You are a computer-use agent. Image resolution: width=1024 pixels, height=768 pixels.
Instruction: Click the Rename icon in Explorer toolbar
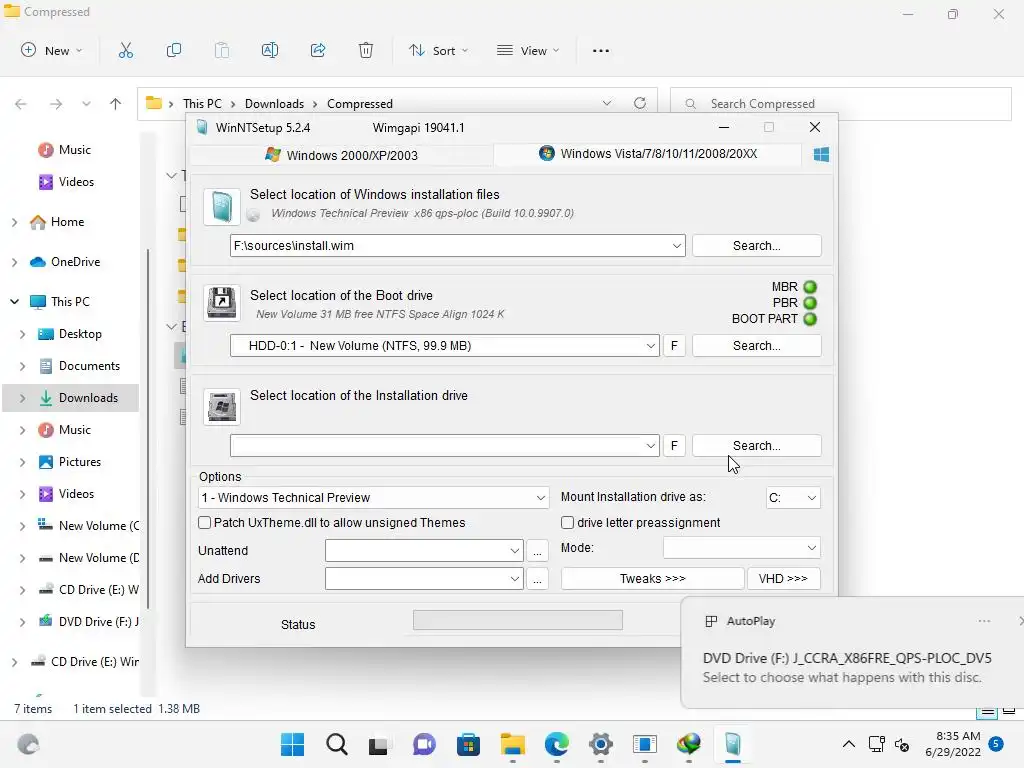[x=270, y=50]
